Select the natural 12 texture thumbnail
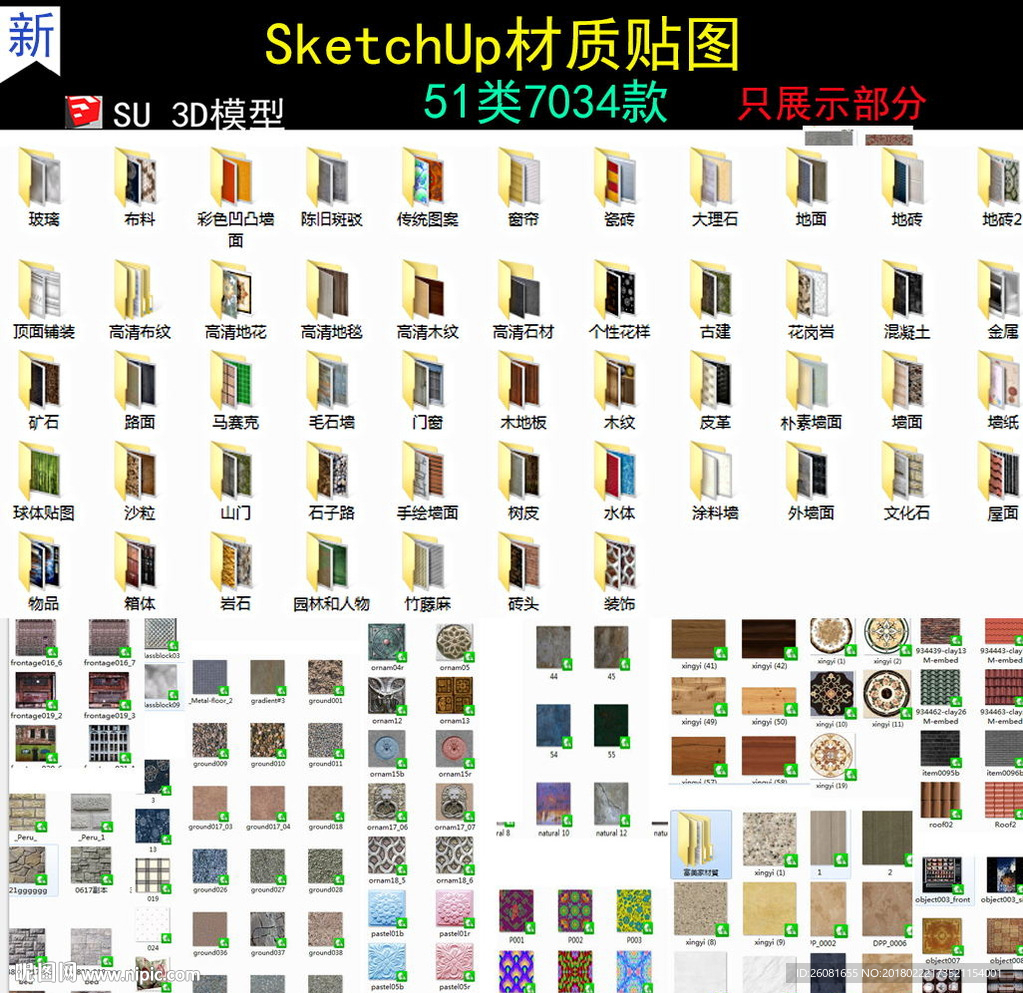 [x=611, y=804]
